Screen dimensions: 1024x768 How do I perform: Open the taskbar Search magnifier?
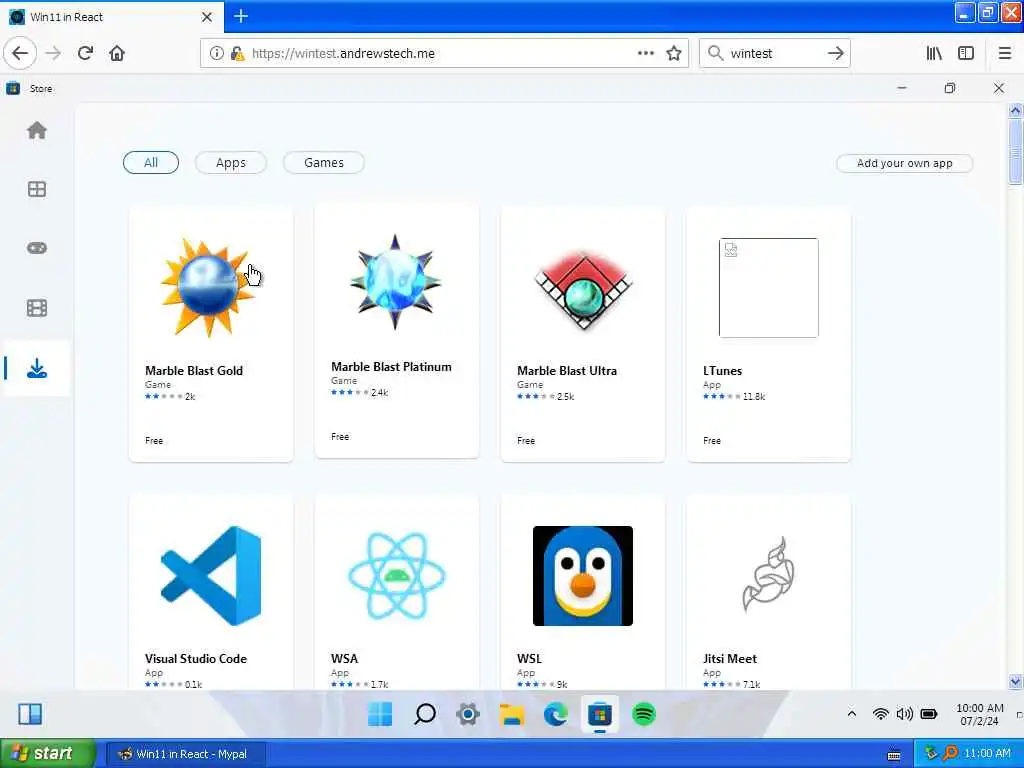pos(424,714)
